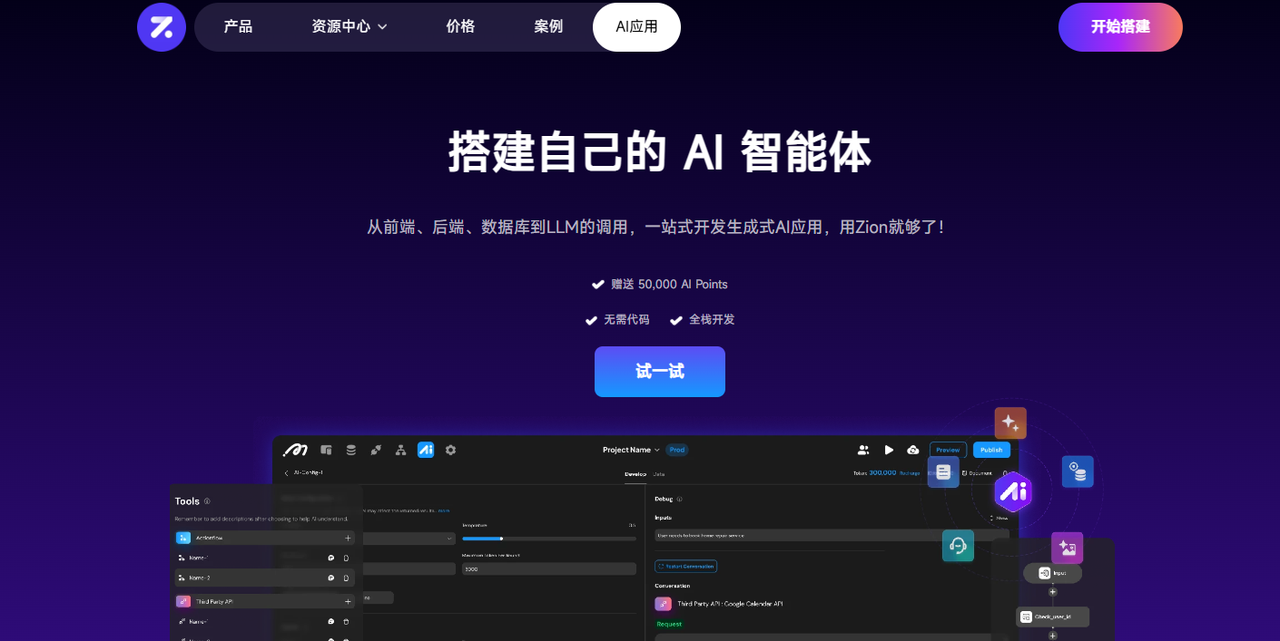Screen dimensions: 1280x641
Task: Click the Zion logo in the navbar
Action: point(162,27)
